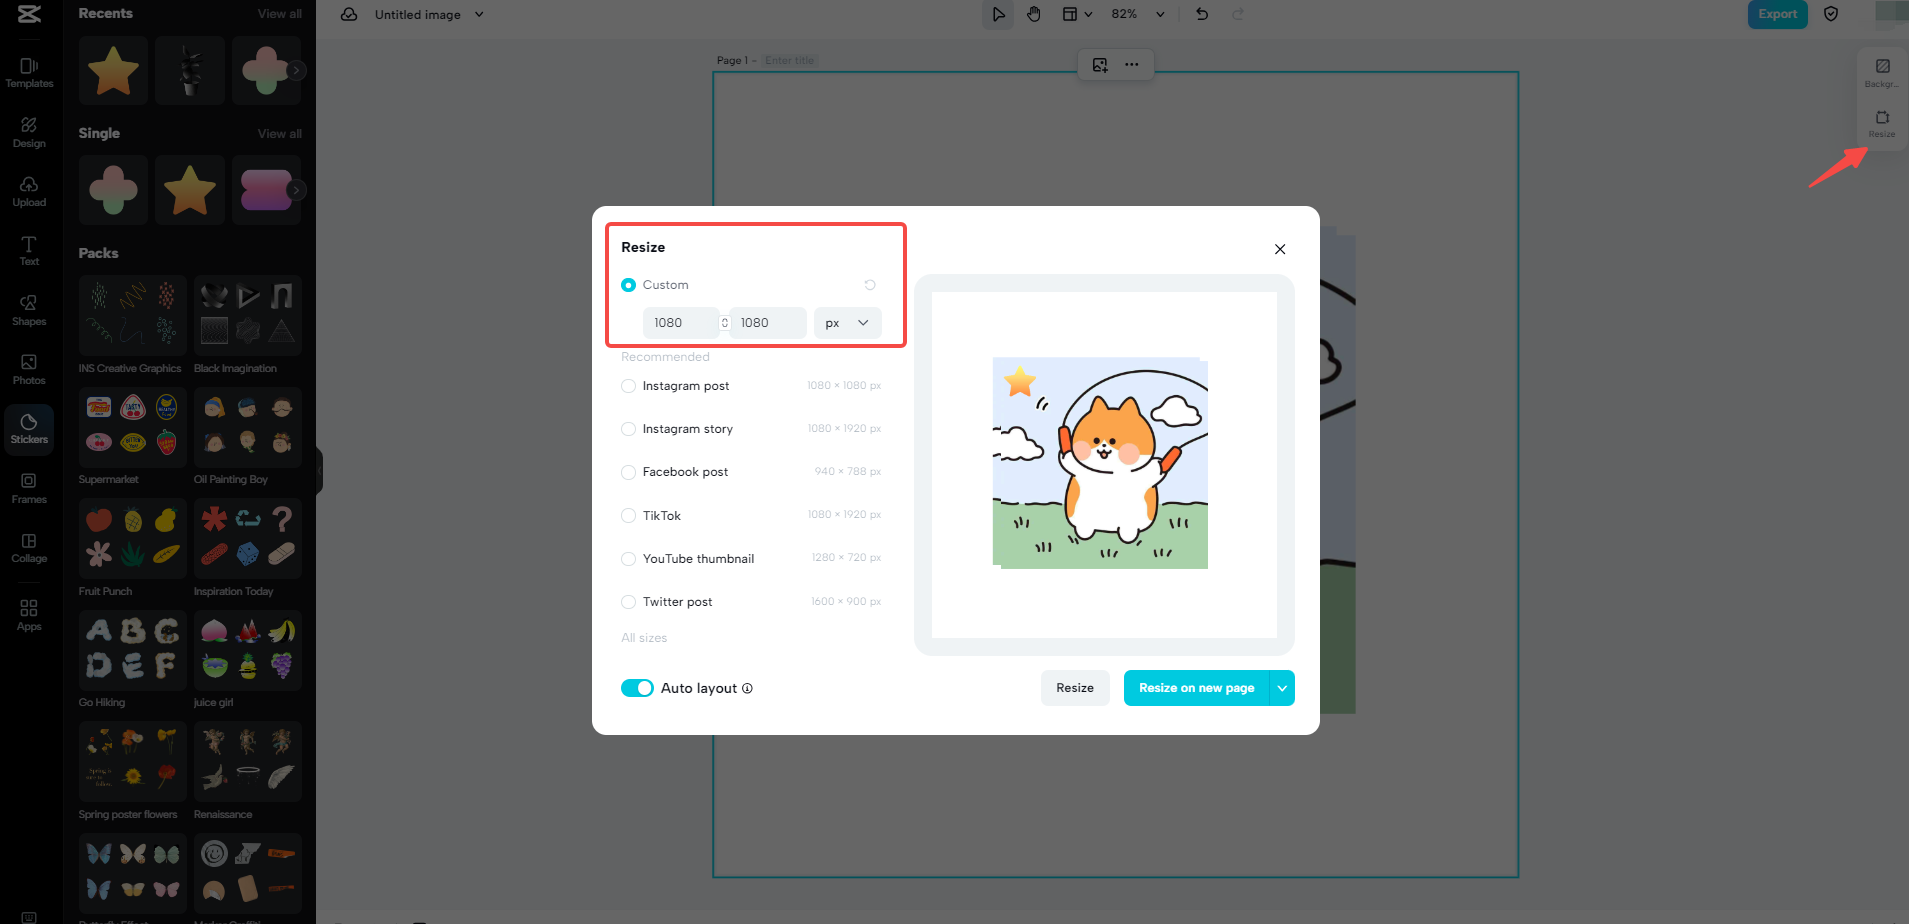Image resolution: width=1909 pixels, height=924 pixels.
Task: Open the three-dot page options menu
Action: pos(1132,65)
